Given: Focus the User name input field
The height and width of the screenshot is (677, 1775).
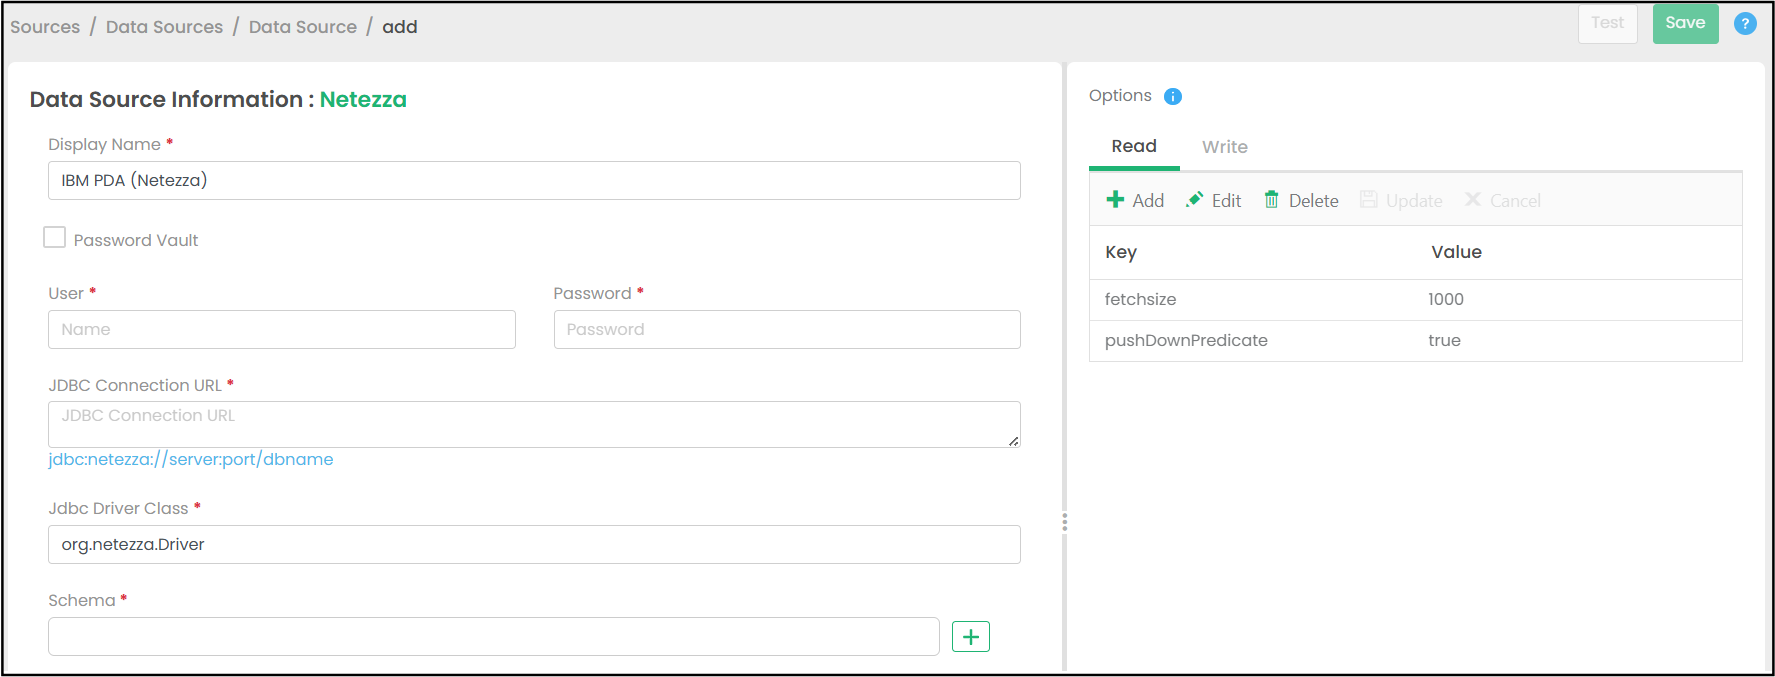Looking at the screenshot, I should click(281, 330).
